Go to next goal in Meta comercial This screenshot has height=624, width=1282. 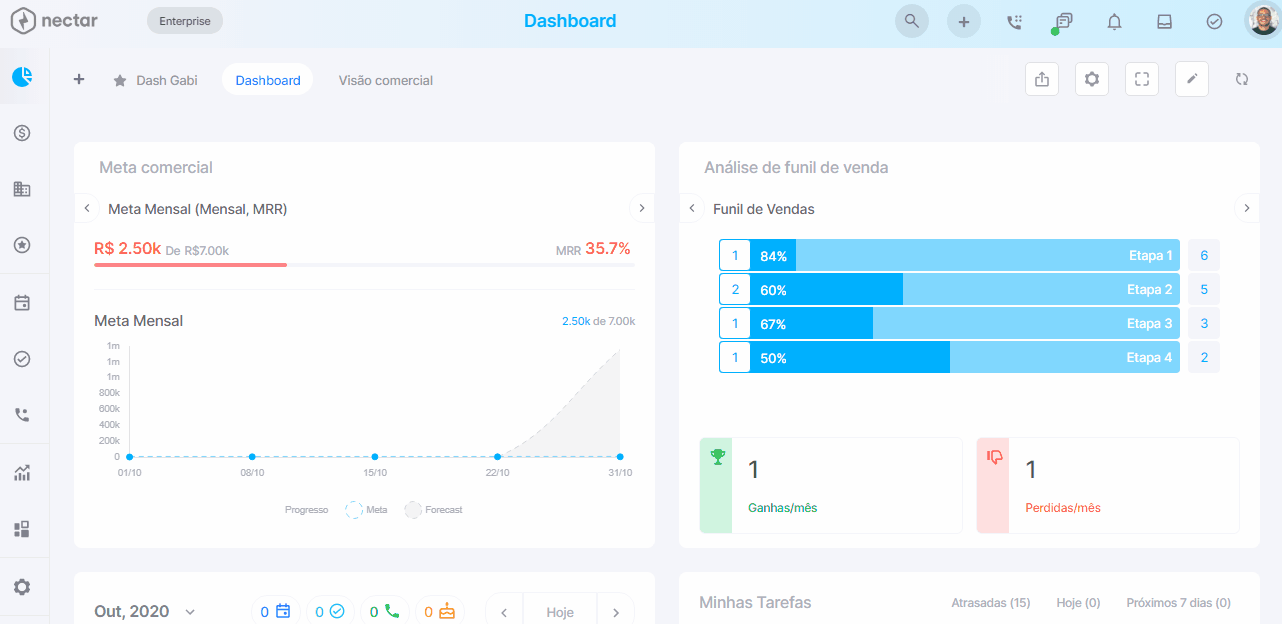coord(642,208)
